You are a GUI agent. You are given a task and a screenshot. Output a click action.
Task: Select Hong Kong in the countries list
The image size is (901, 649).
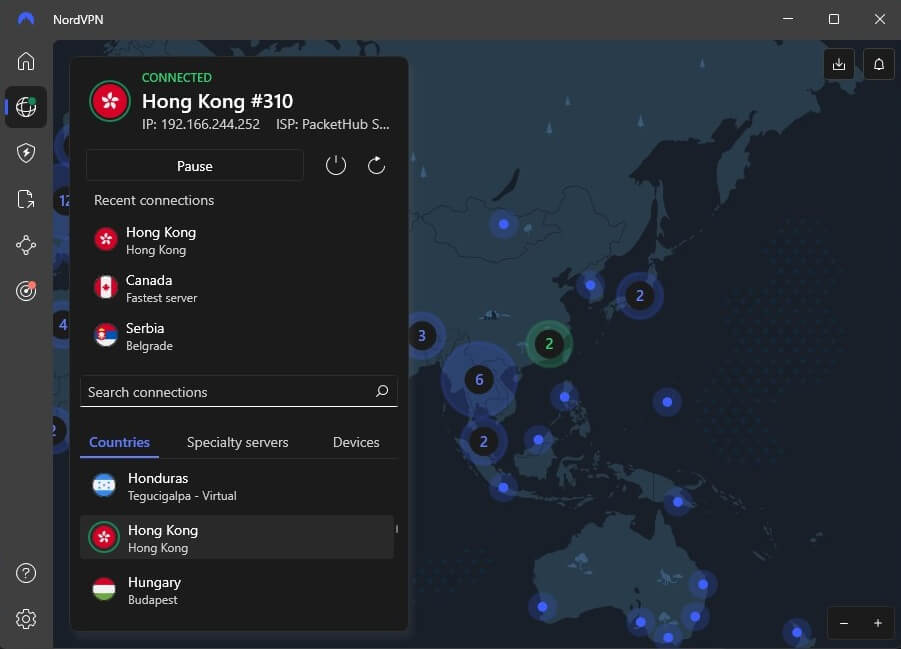coord(237,538)
